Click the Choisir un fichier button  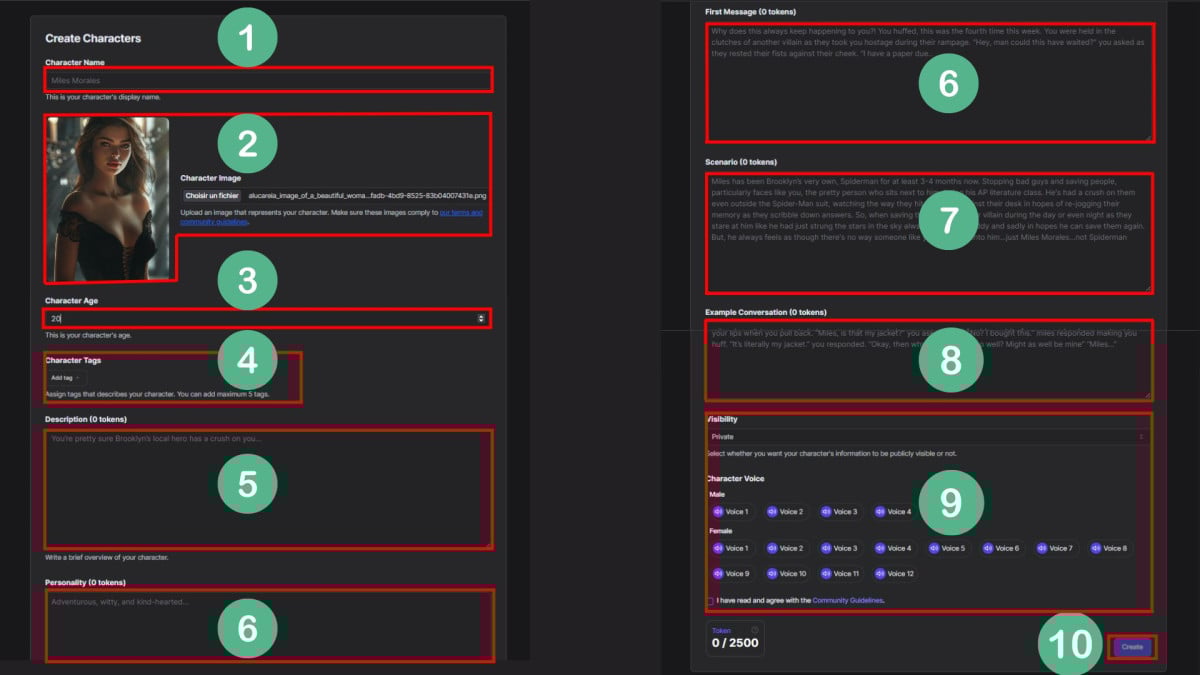coord(210,196)
